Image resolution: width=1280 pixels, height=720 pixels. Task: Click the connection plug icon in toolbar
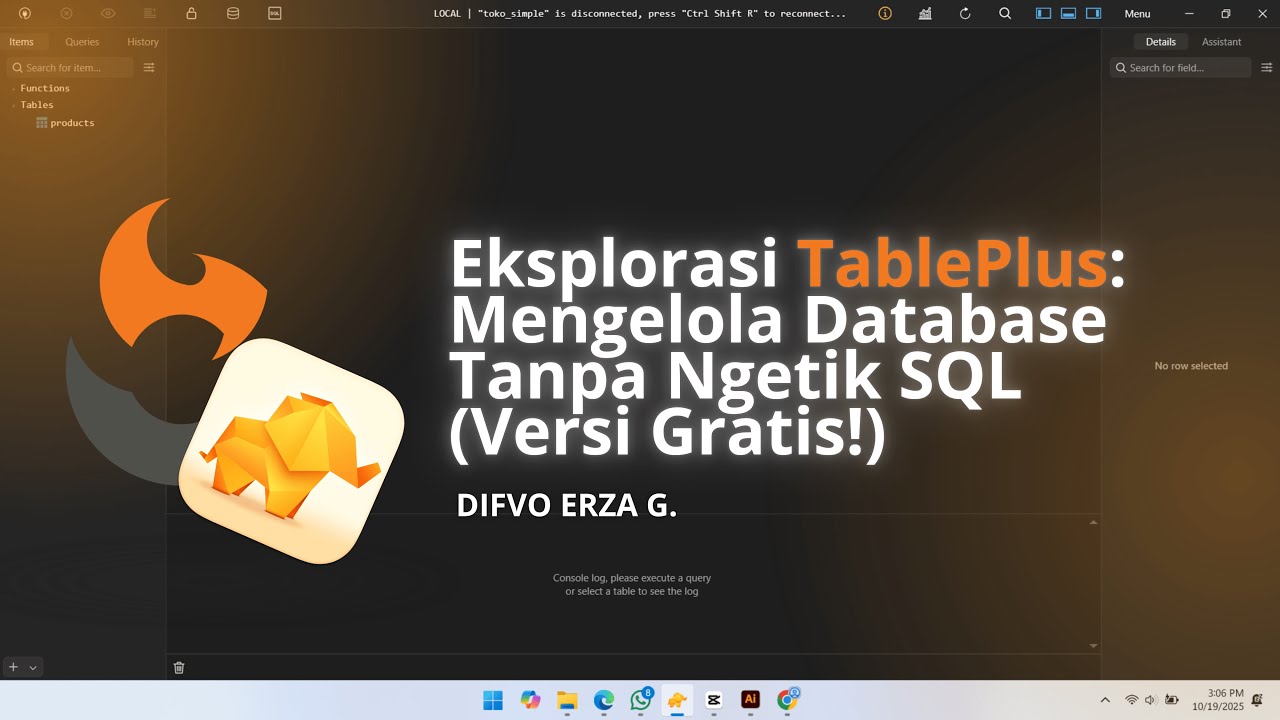tap(25, 13)
